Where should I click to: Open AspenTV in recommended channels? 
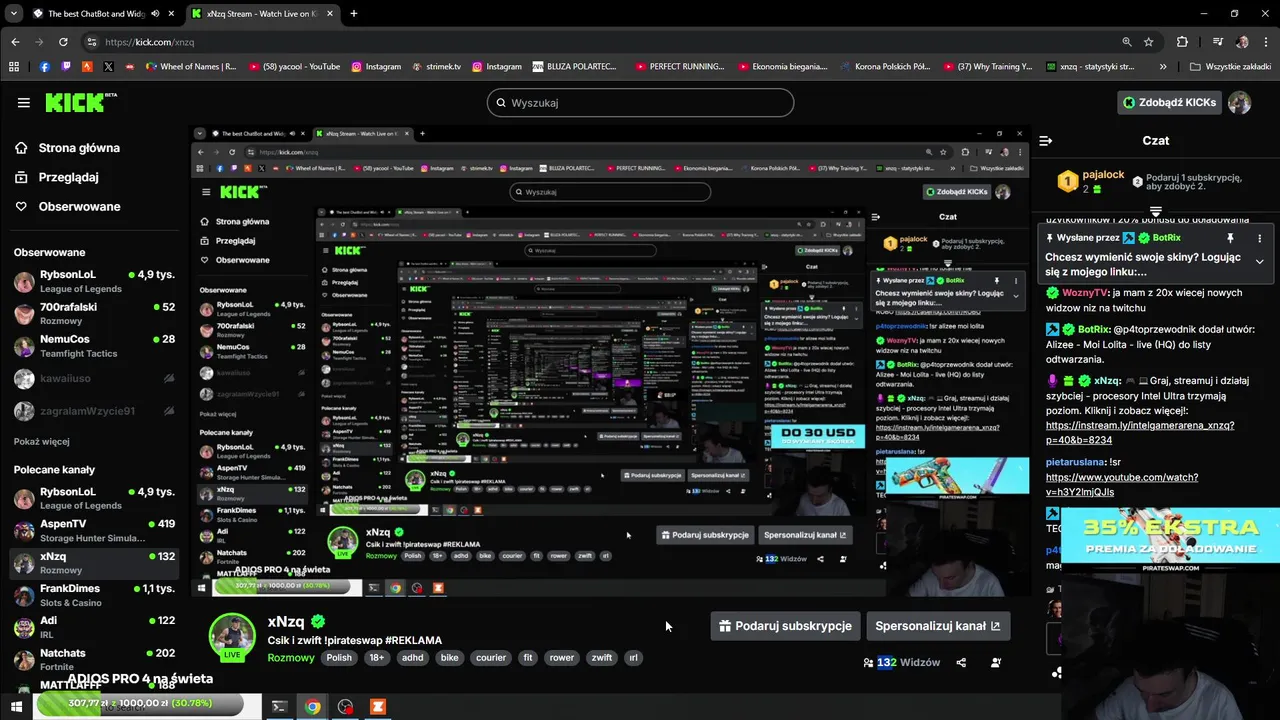click(x=94, y=530)
